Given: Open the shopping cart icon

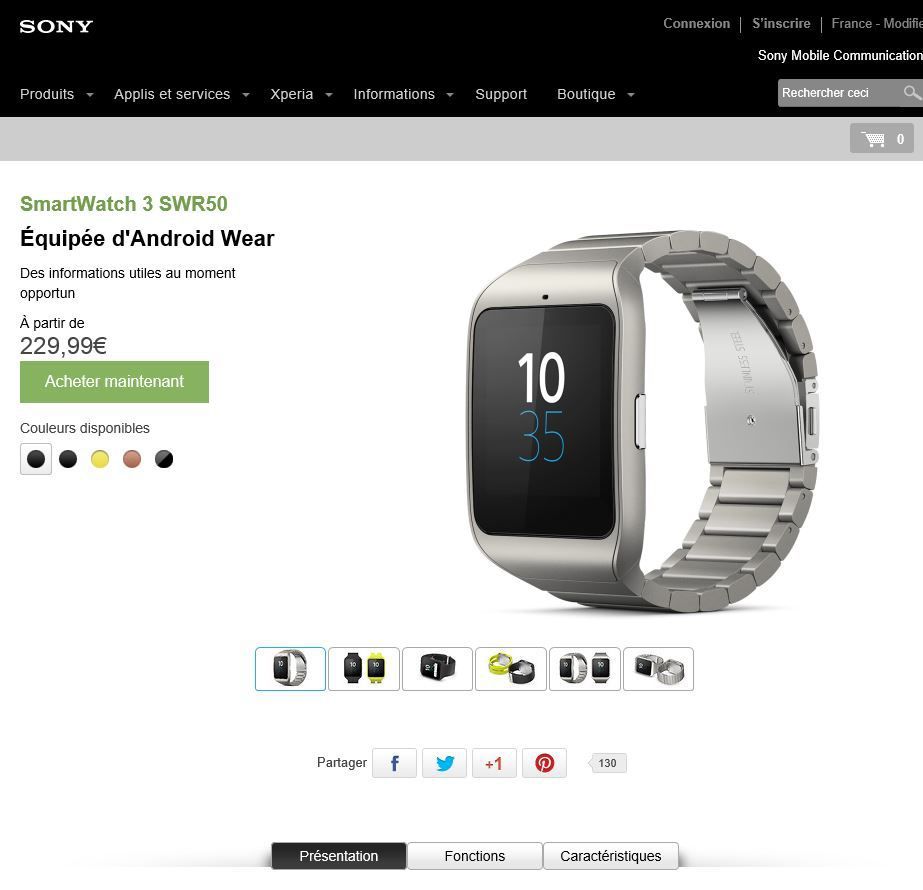Looking at the screenshot, I should [x=881, y=138].
